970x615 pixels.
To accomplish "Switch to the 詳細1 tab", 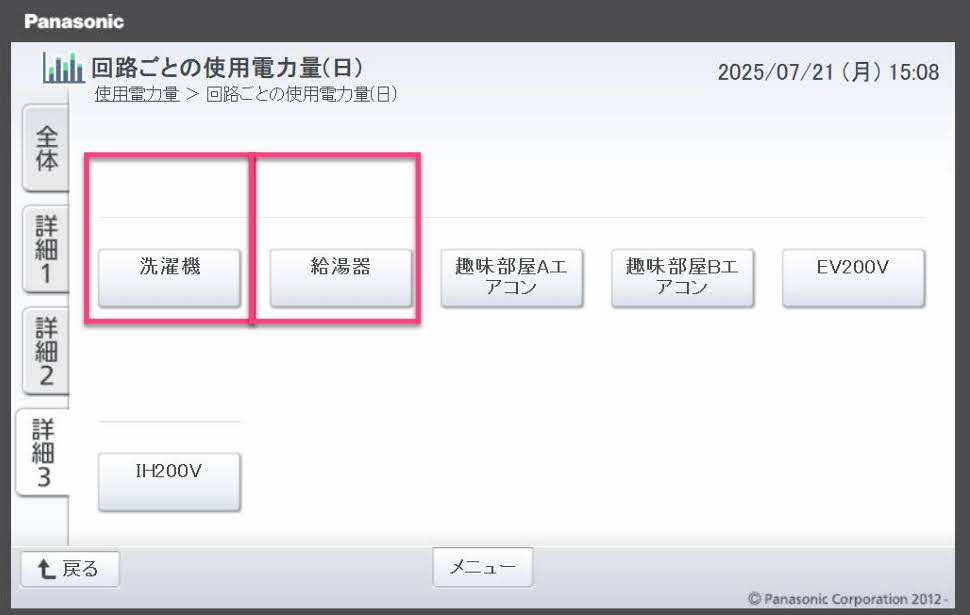I will tap(46, 249).
